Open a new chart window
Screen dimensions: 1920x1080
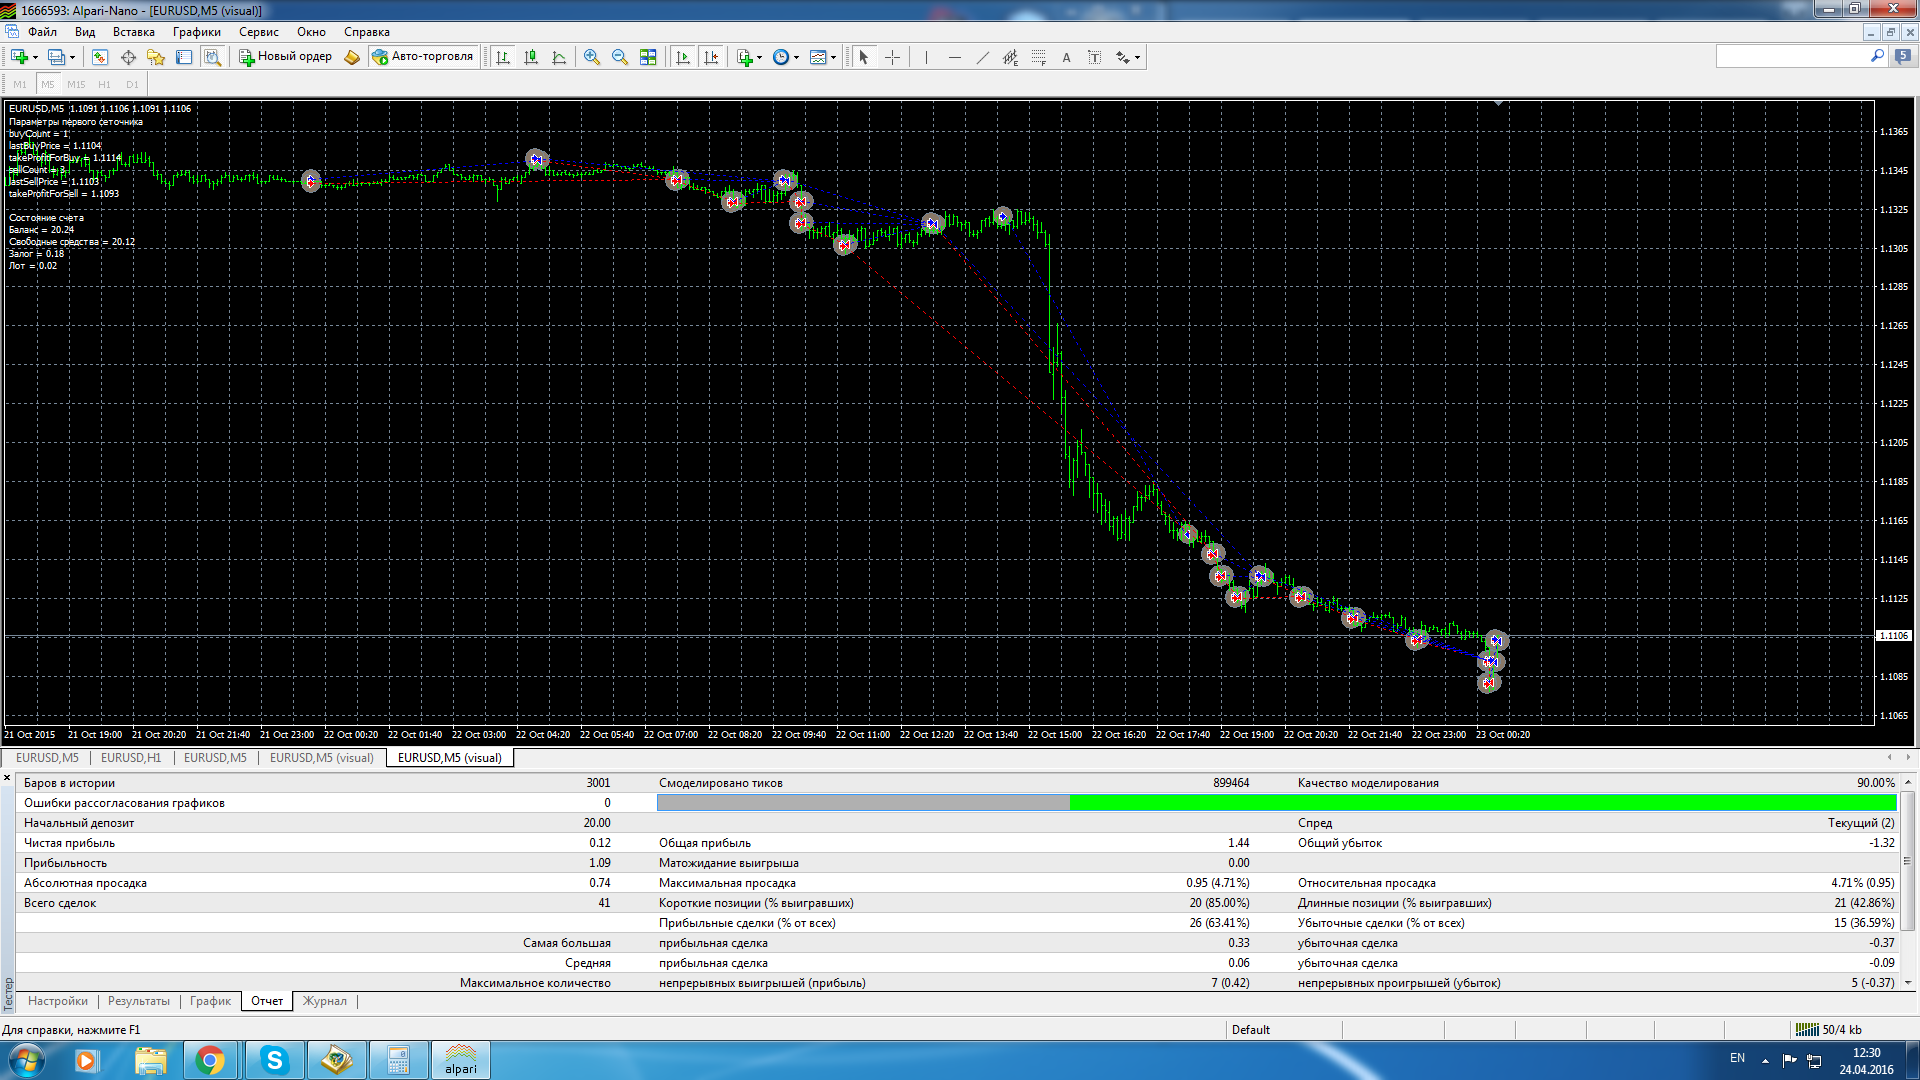[x=19, y=57]
